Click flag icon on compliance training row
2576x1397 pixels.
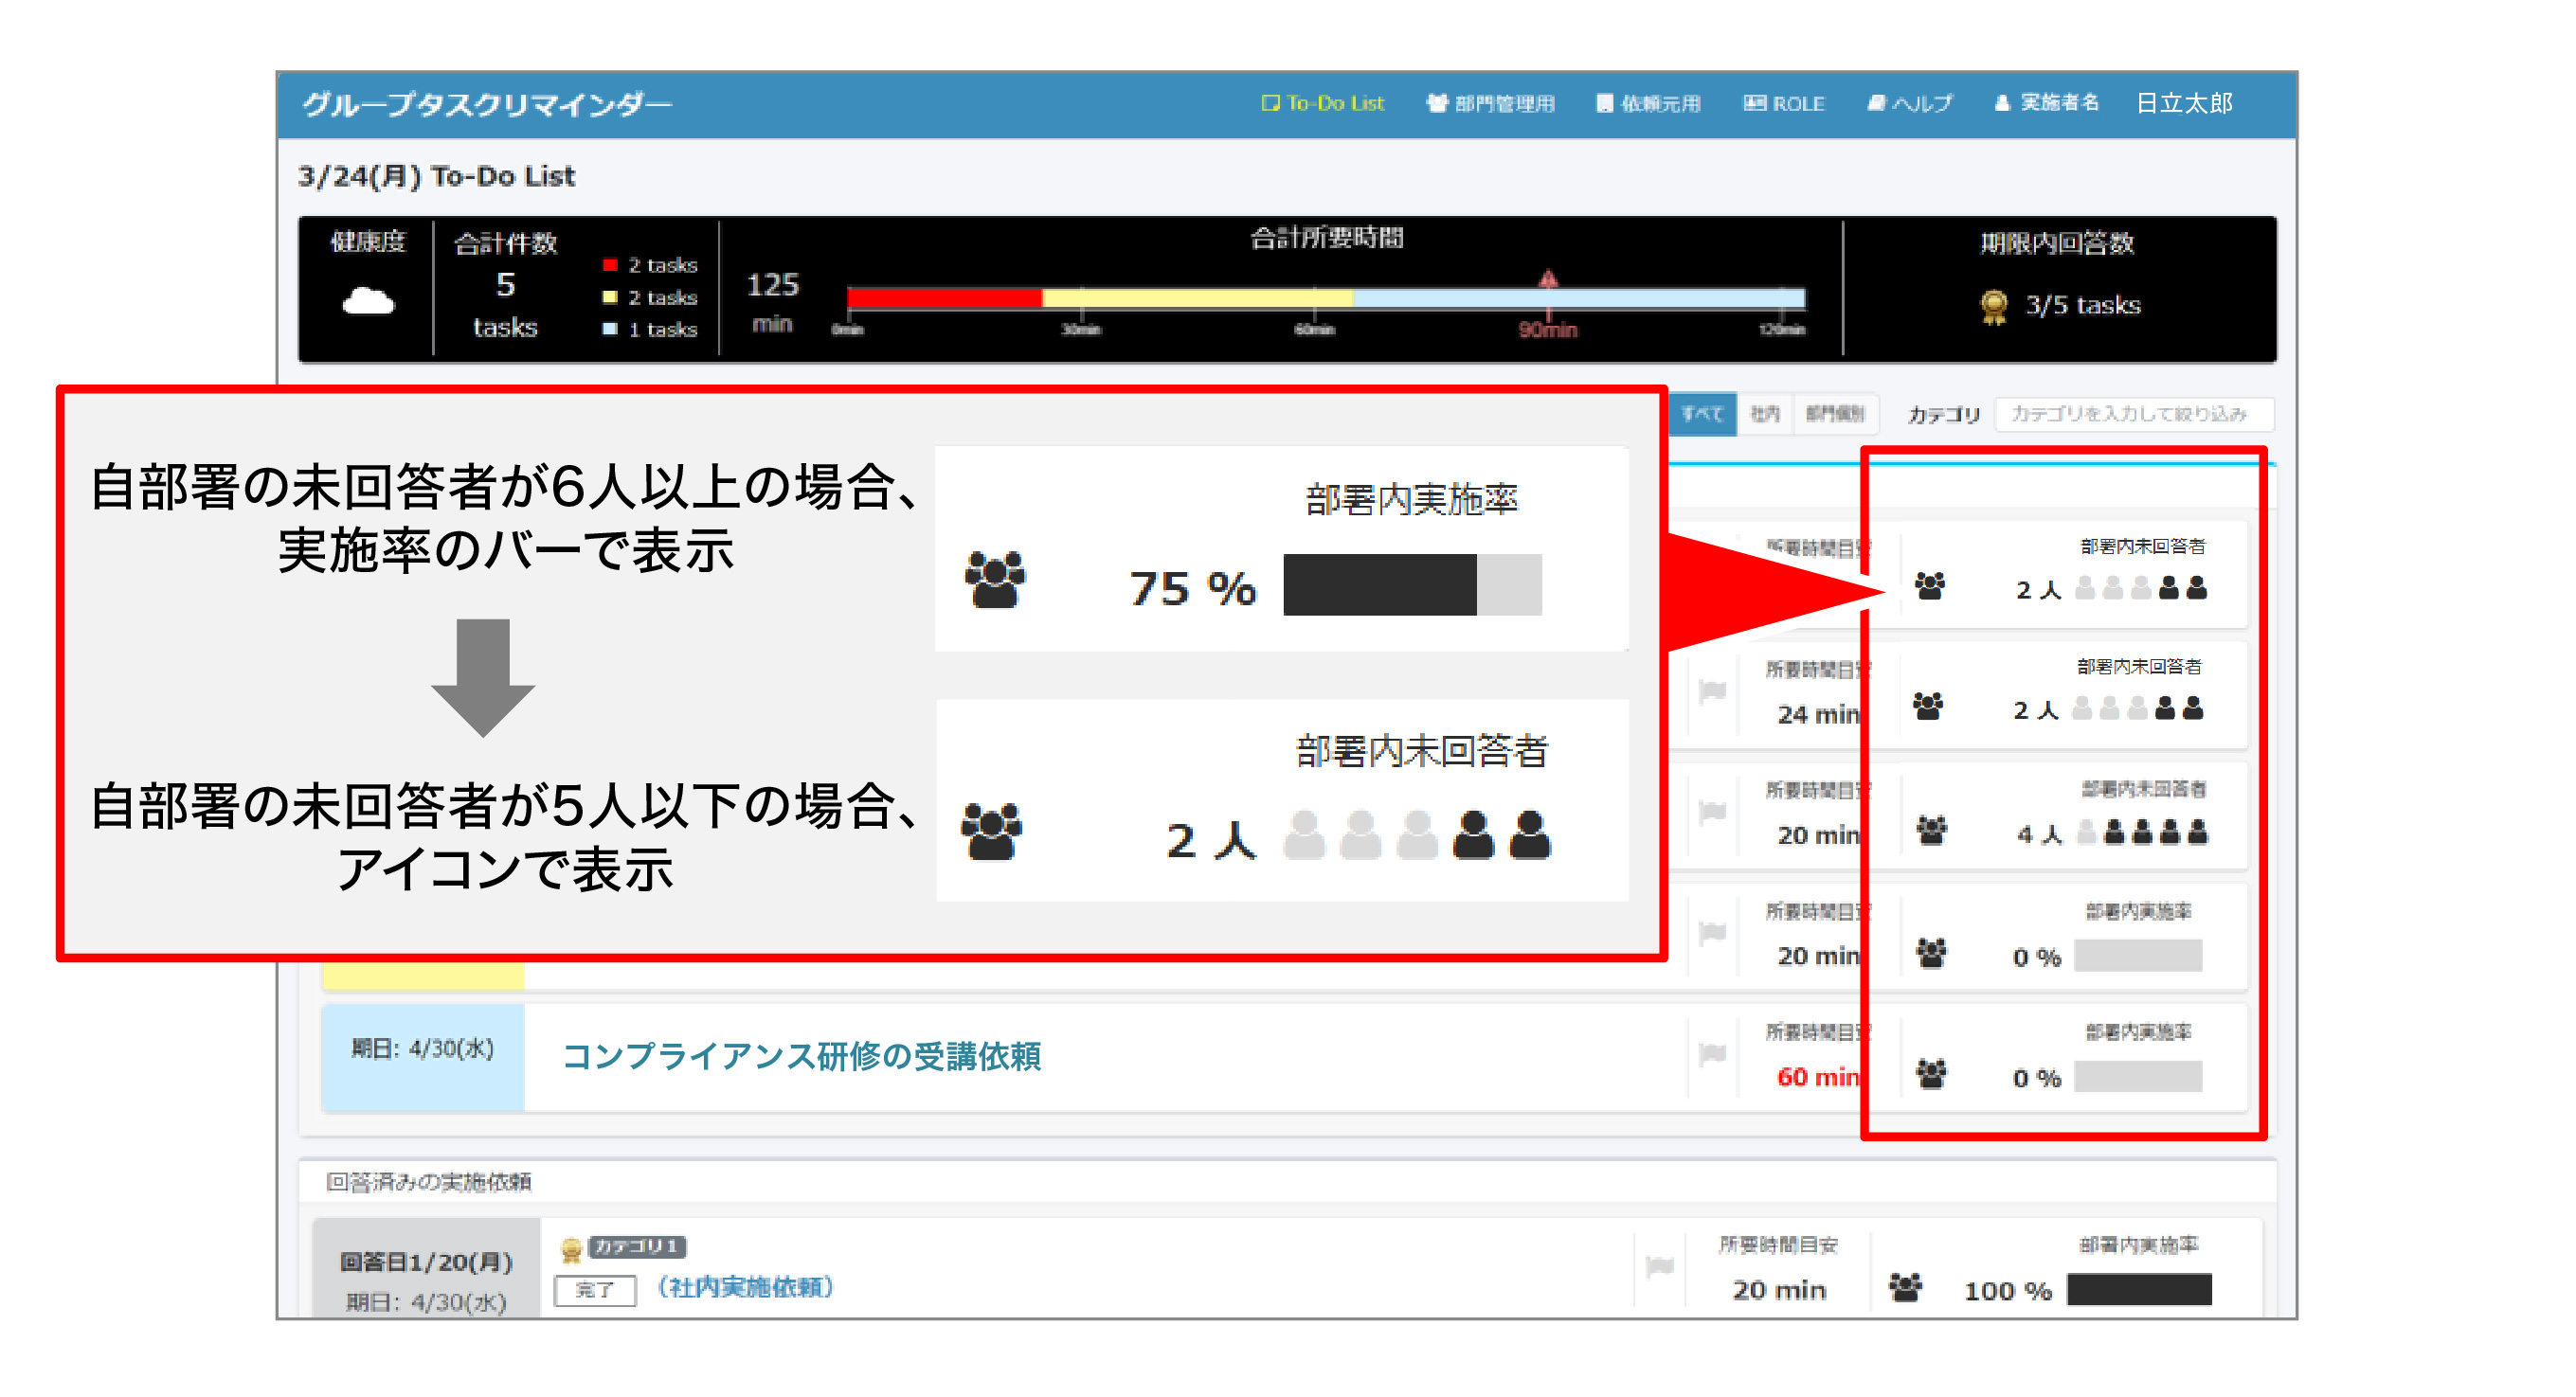tap(1713, 1053)
